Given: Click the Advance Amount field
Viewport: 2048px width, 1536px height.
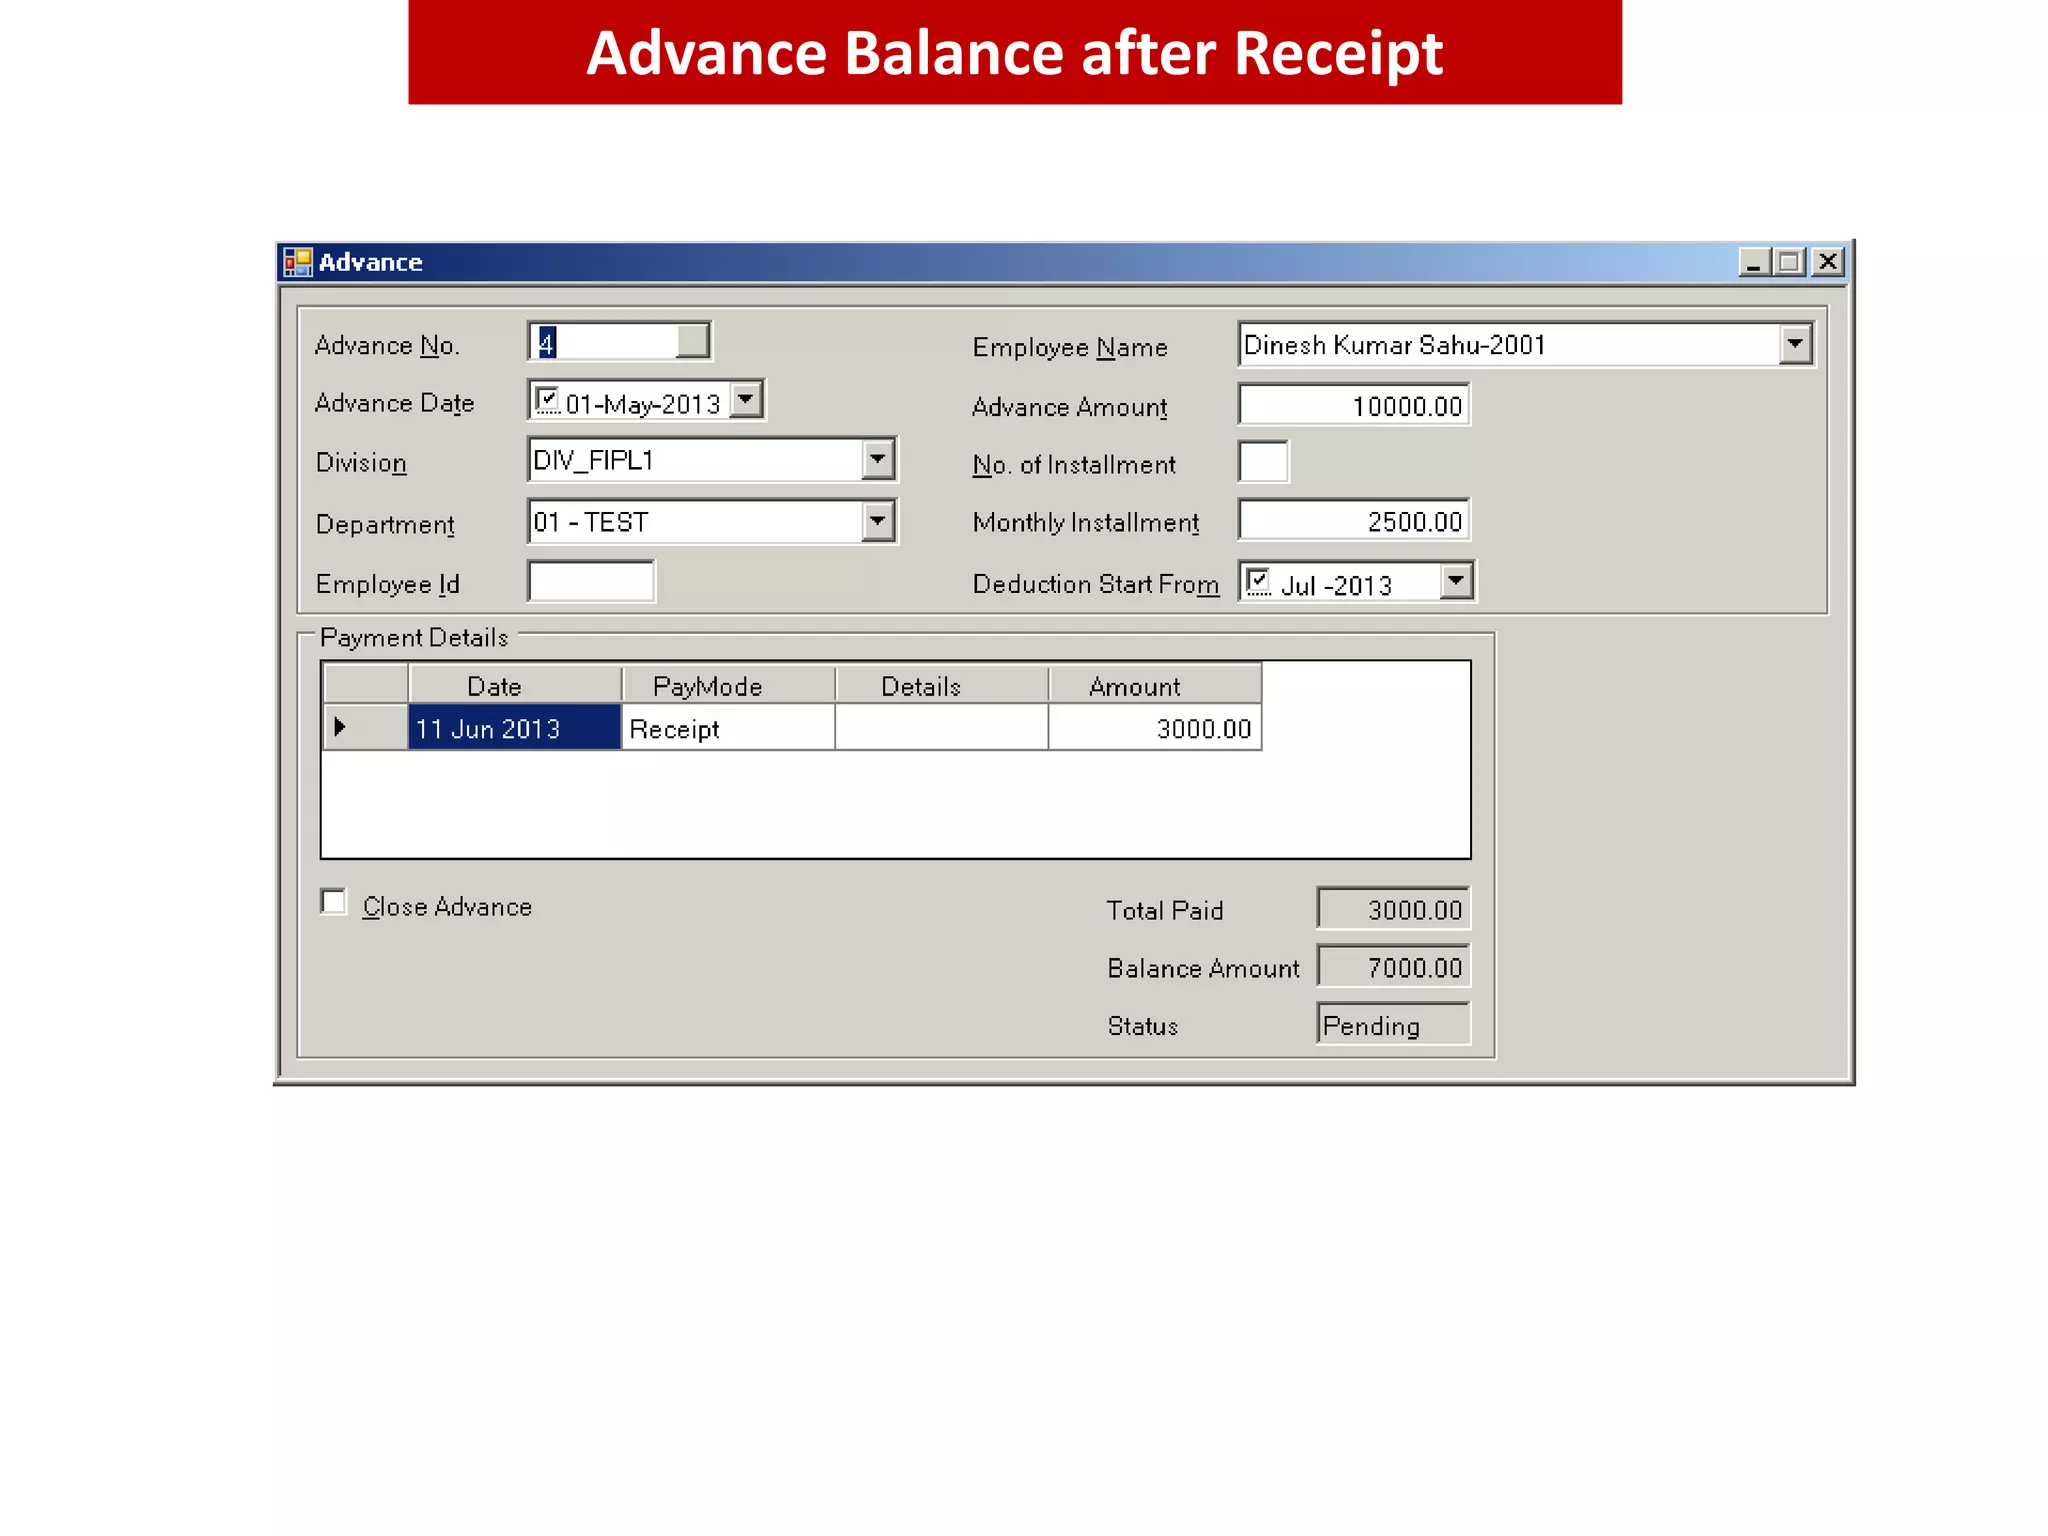Looking at the screenshot, I should tap(1354, 405).
